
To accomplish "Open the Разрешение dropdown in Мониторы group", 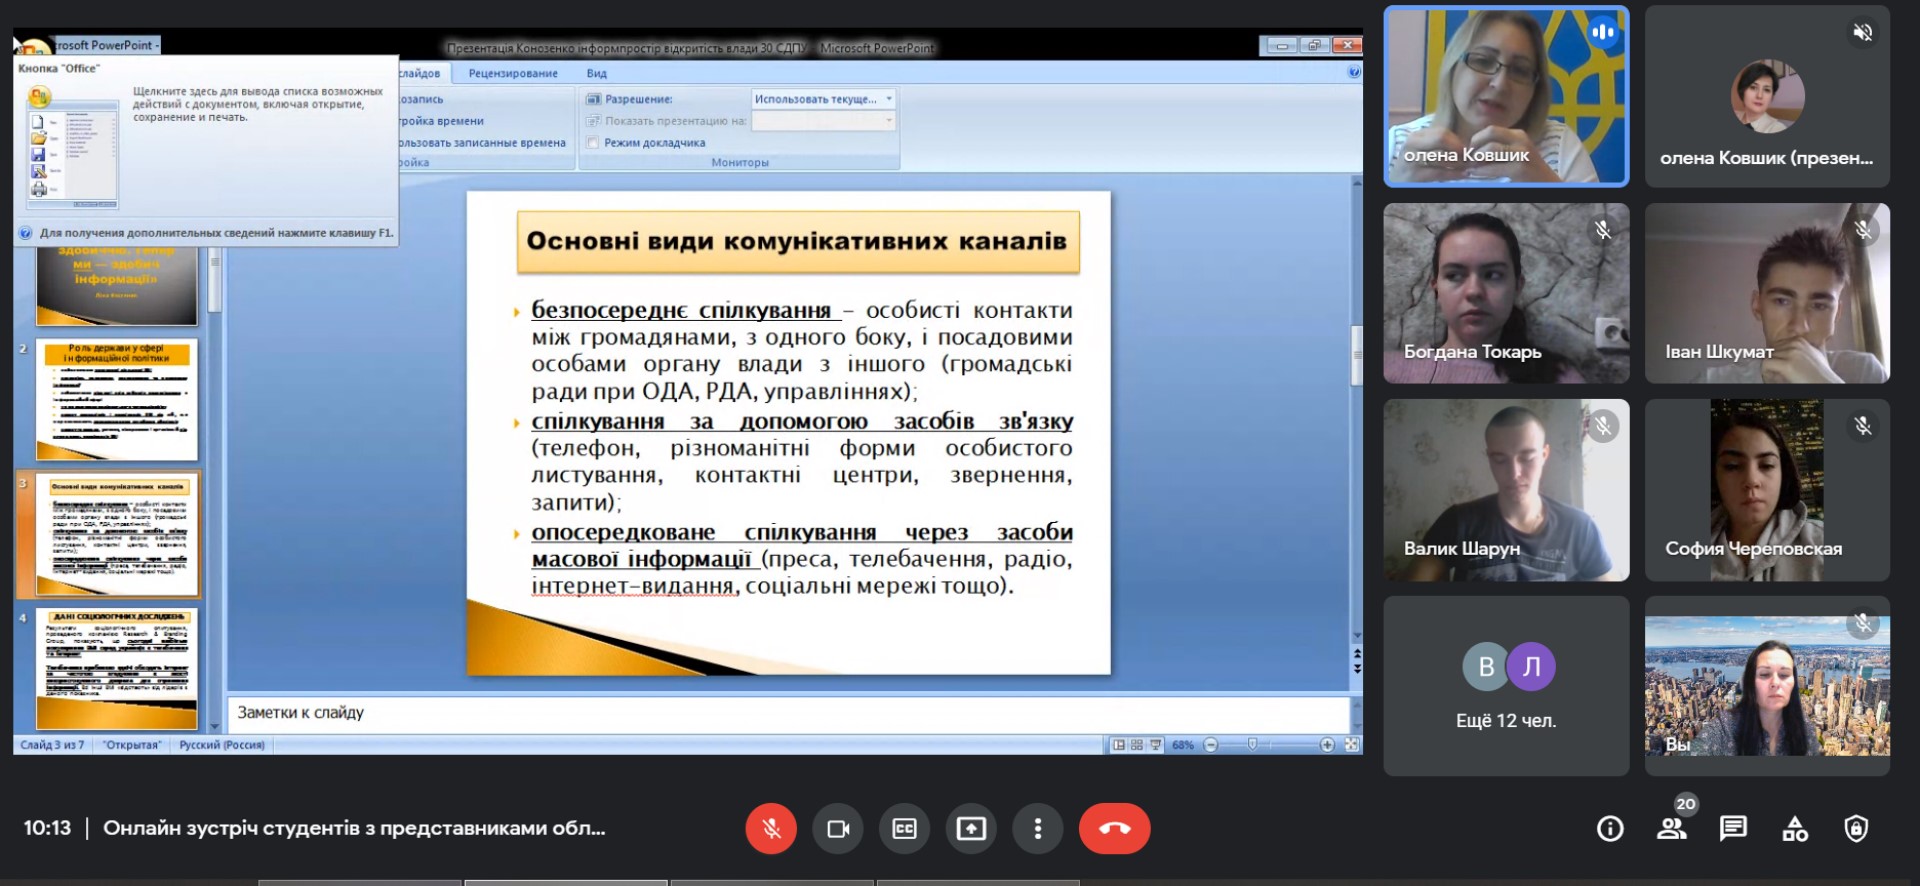I will click(823, 99).
